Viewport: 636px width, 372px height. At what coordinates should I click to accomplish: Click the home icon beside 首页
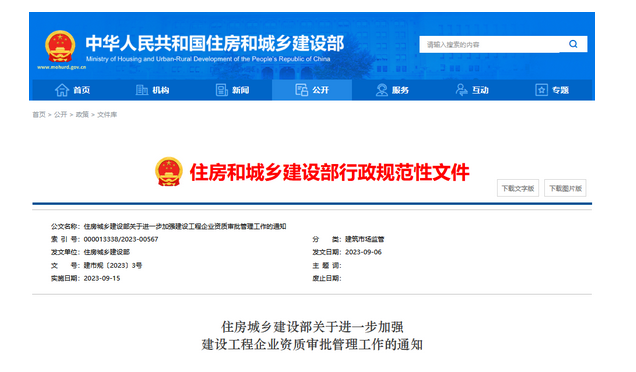tap(62, 90)
